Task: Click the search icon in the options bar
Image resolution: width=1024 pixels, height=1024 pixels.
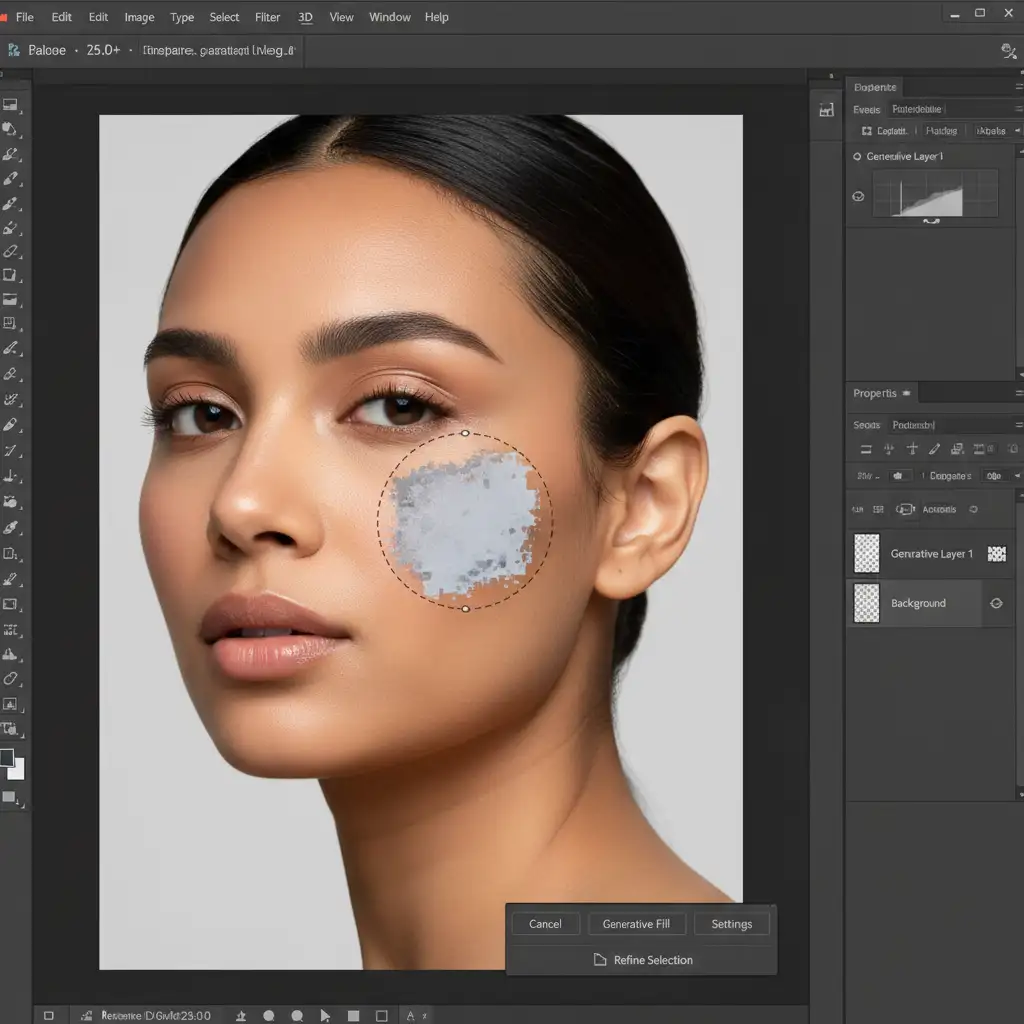Action: [x=1008, y=51]
